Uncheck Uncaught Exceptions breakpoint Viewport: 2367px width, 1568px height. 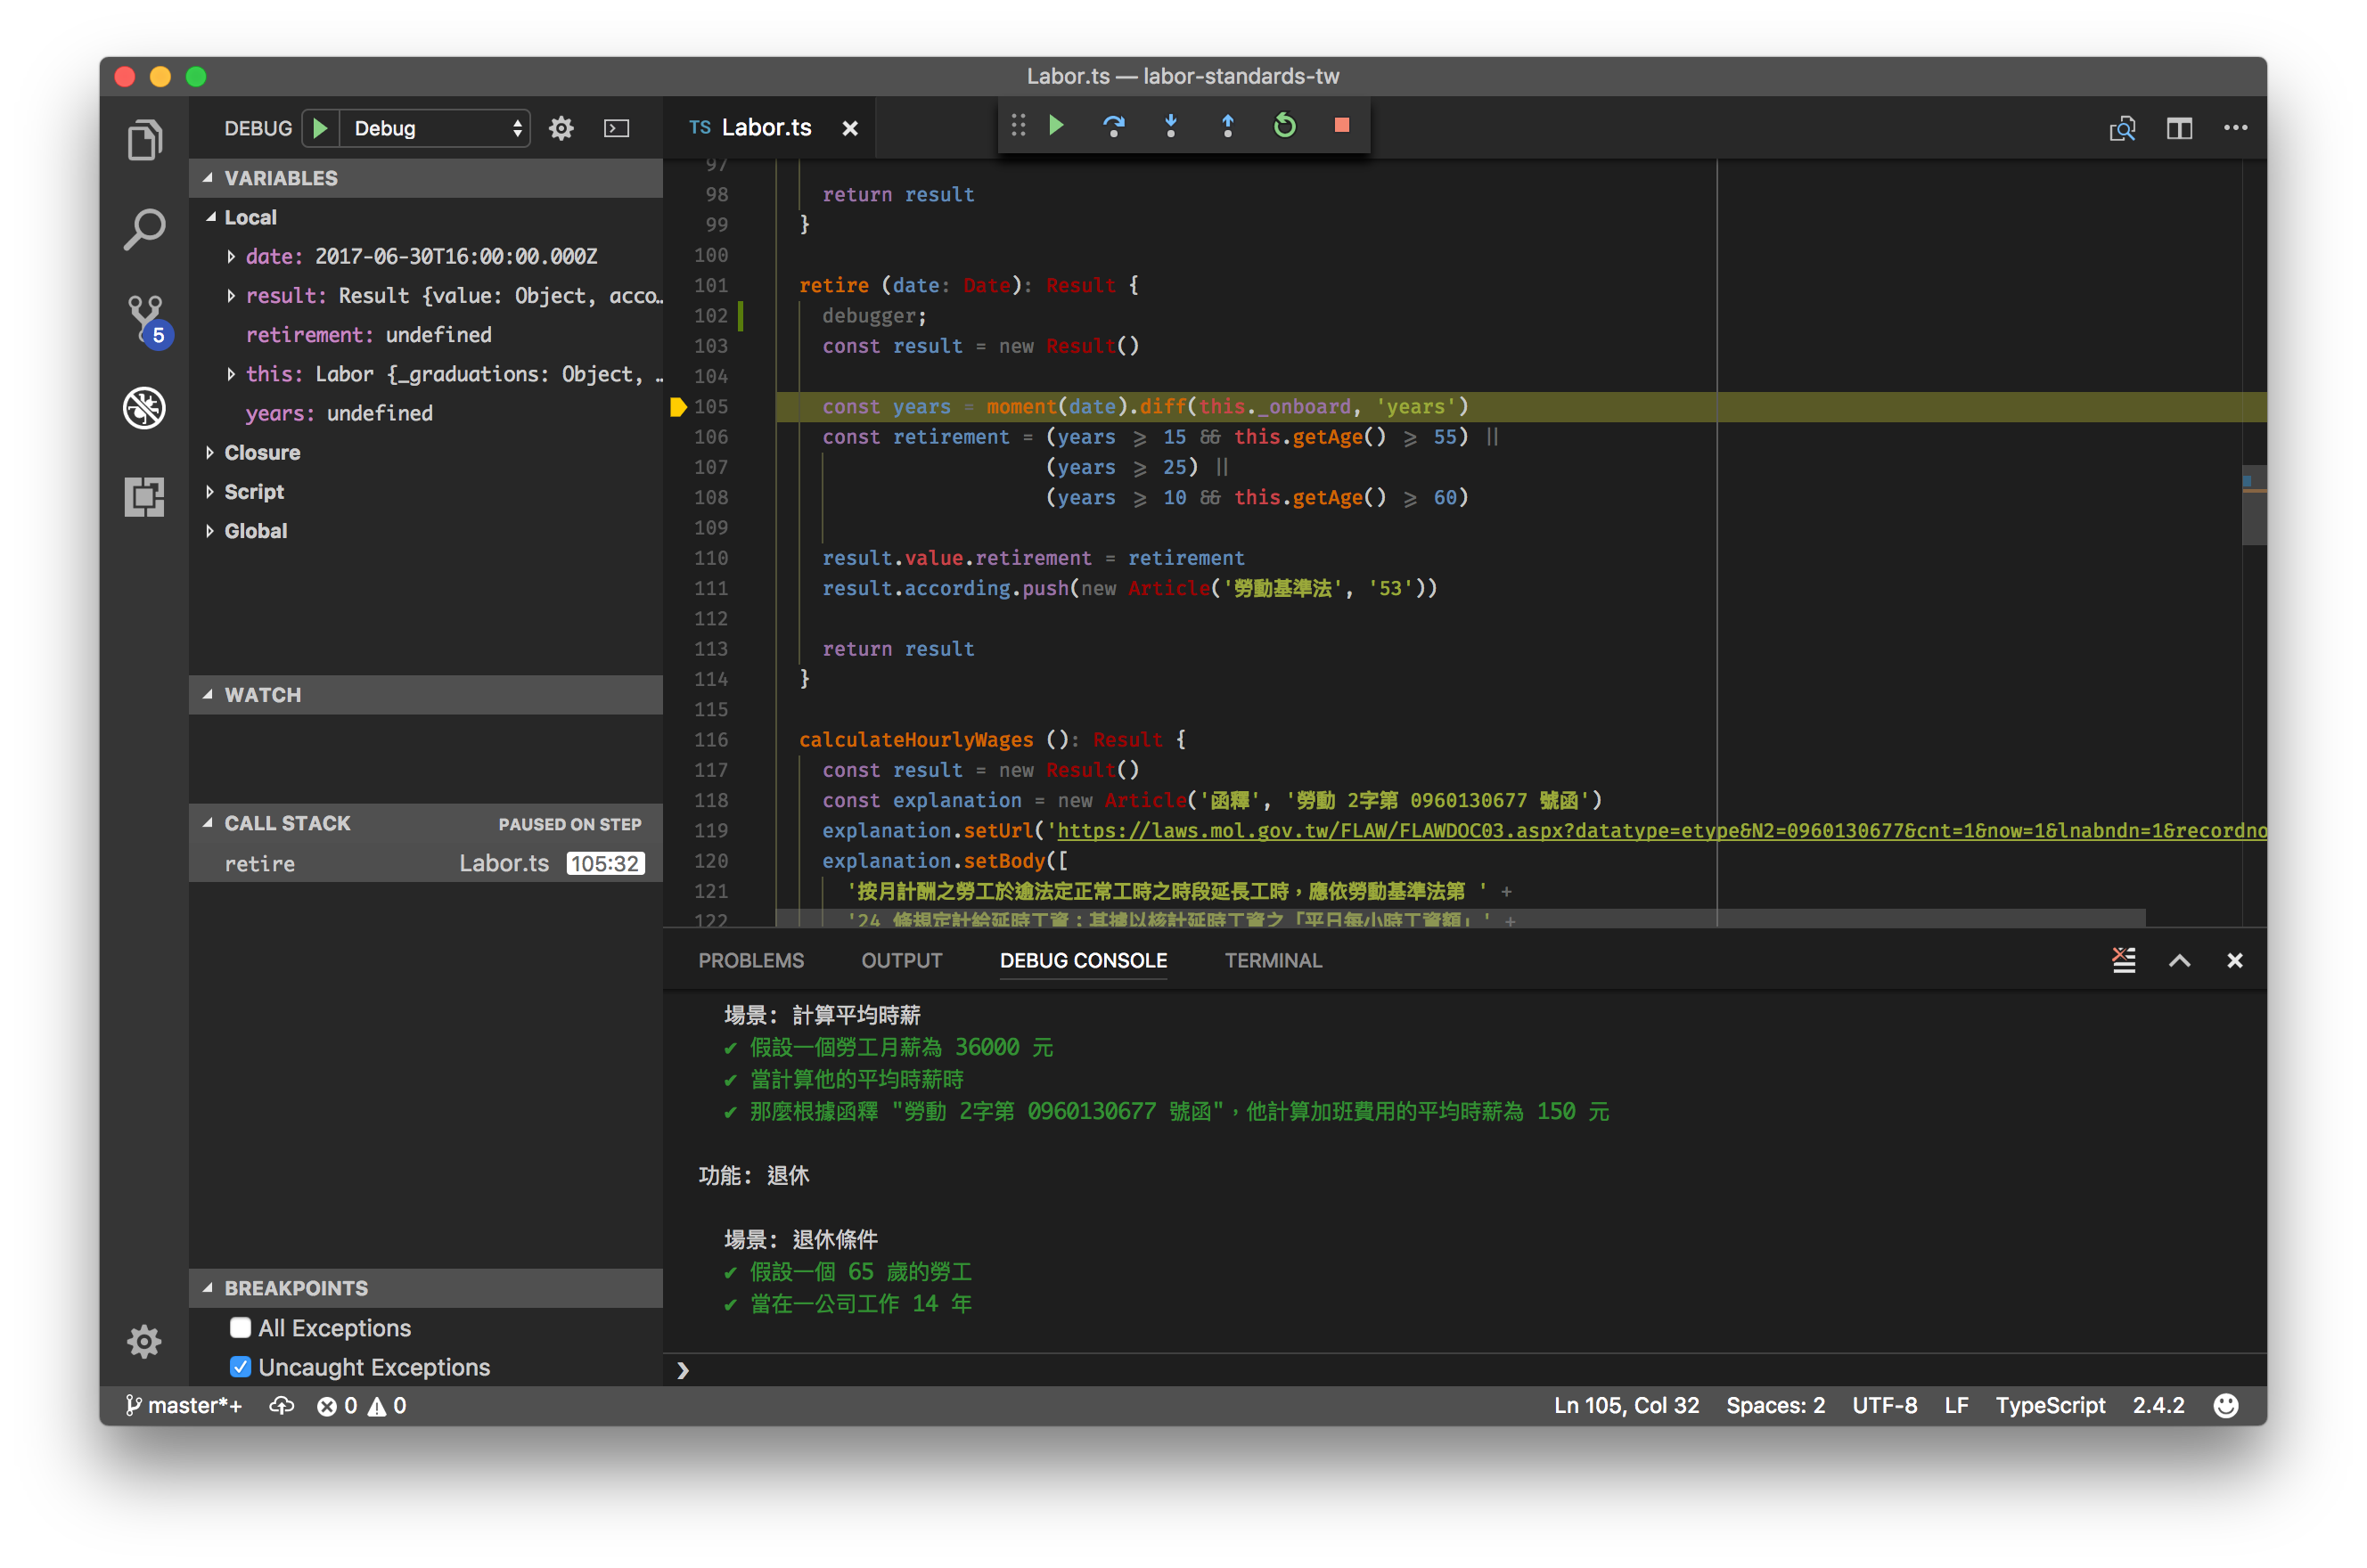coord(240,1367)
